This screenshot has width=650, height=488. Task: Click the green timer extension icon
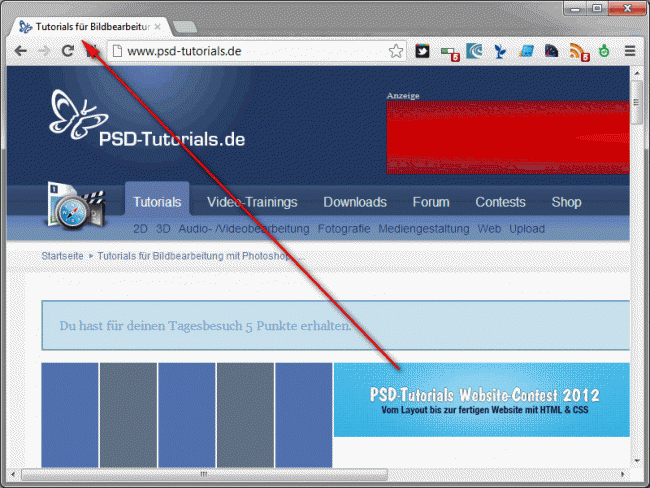coord(604,51)
